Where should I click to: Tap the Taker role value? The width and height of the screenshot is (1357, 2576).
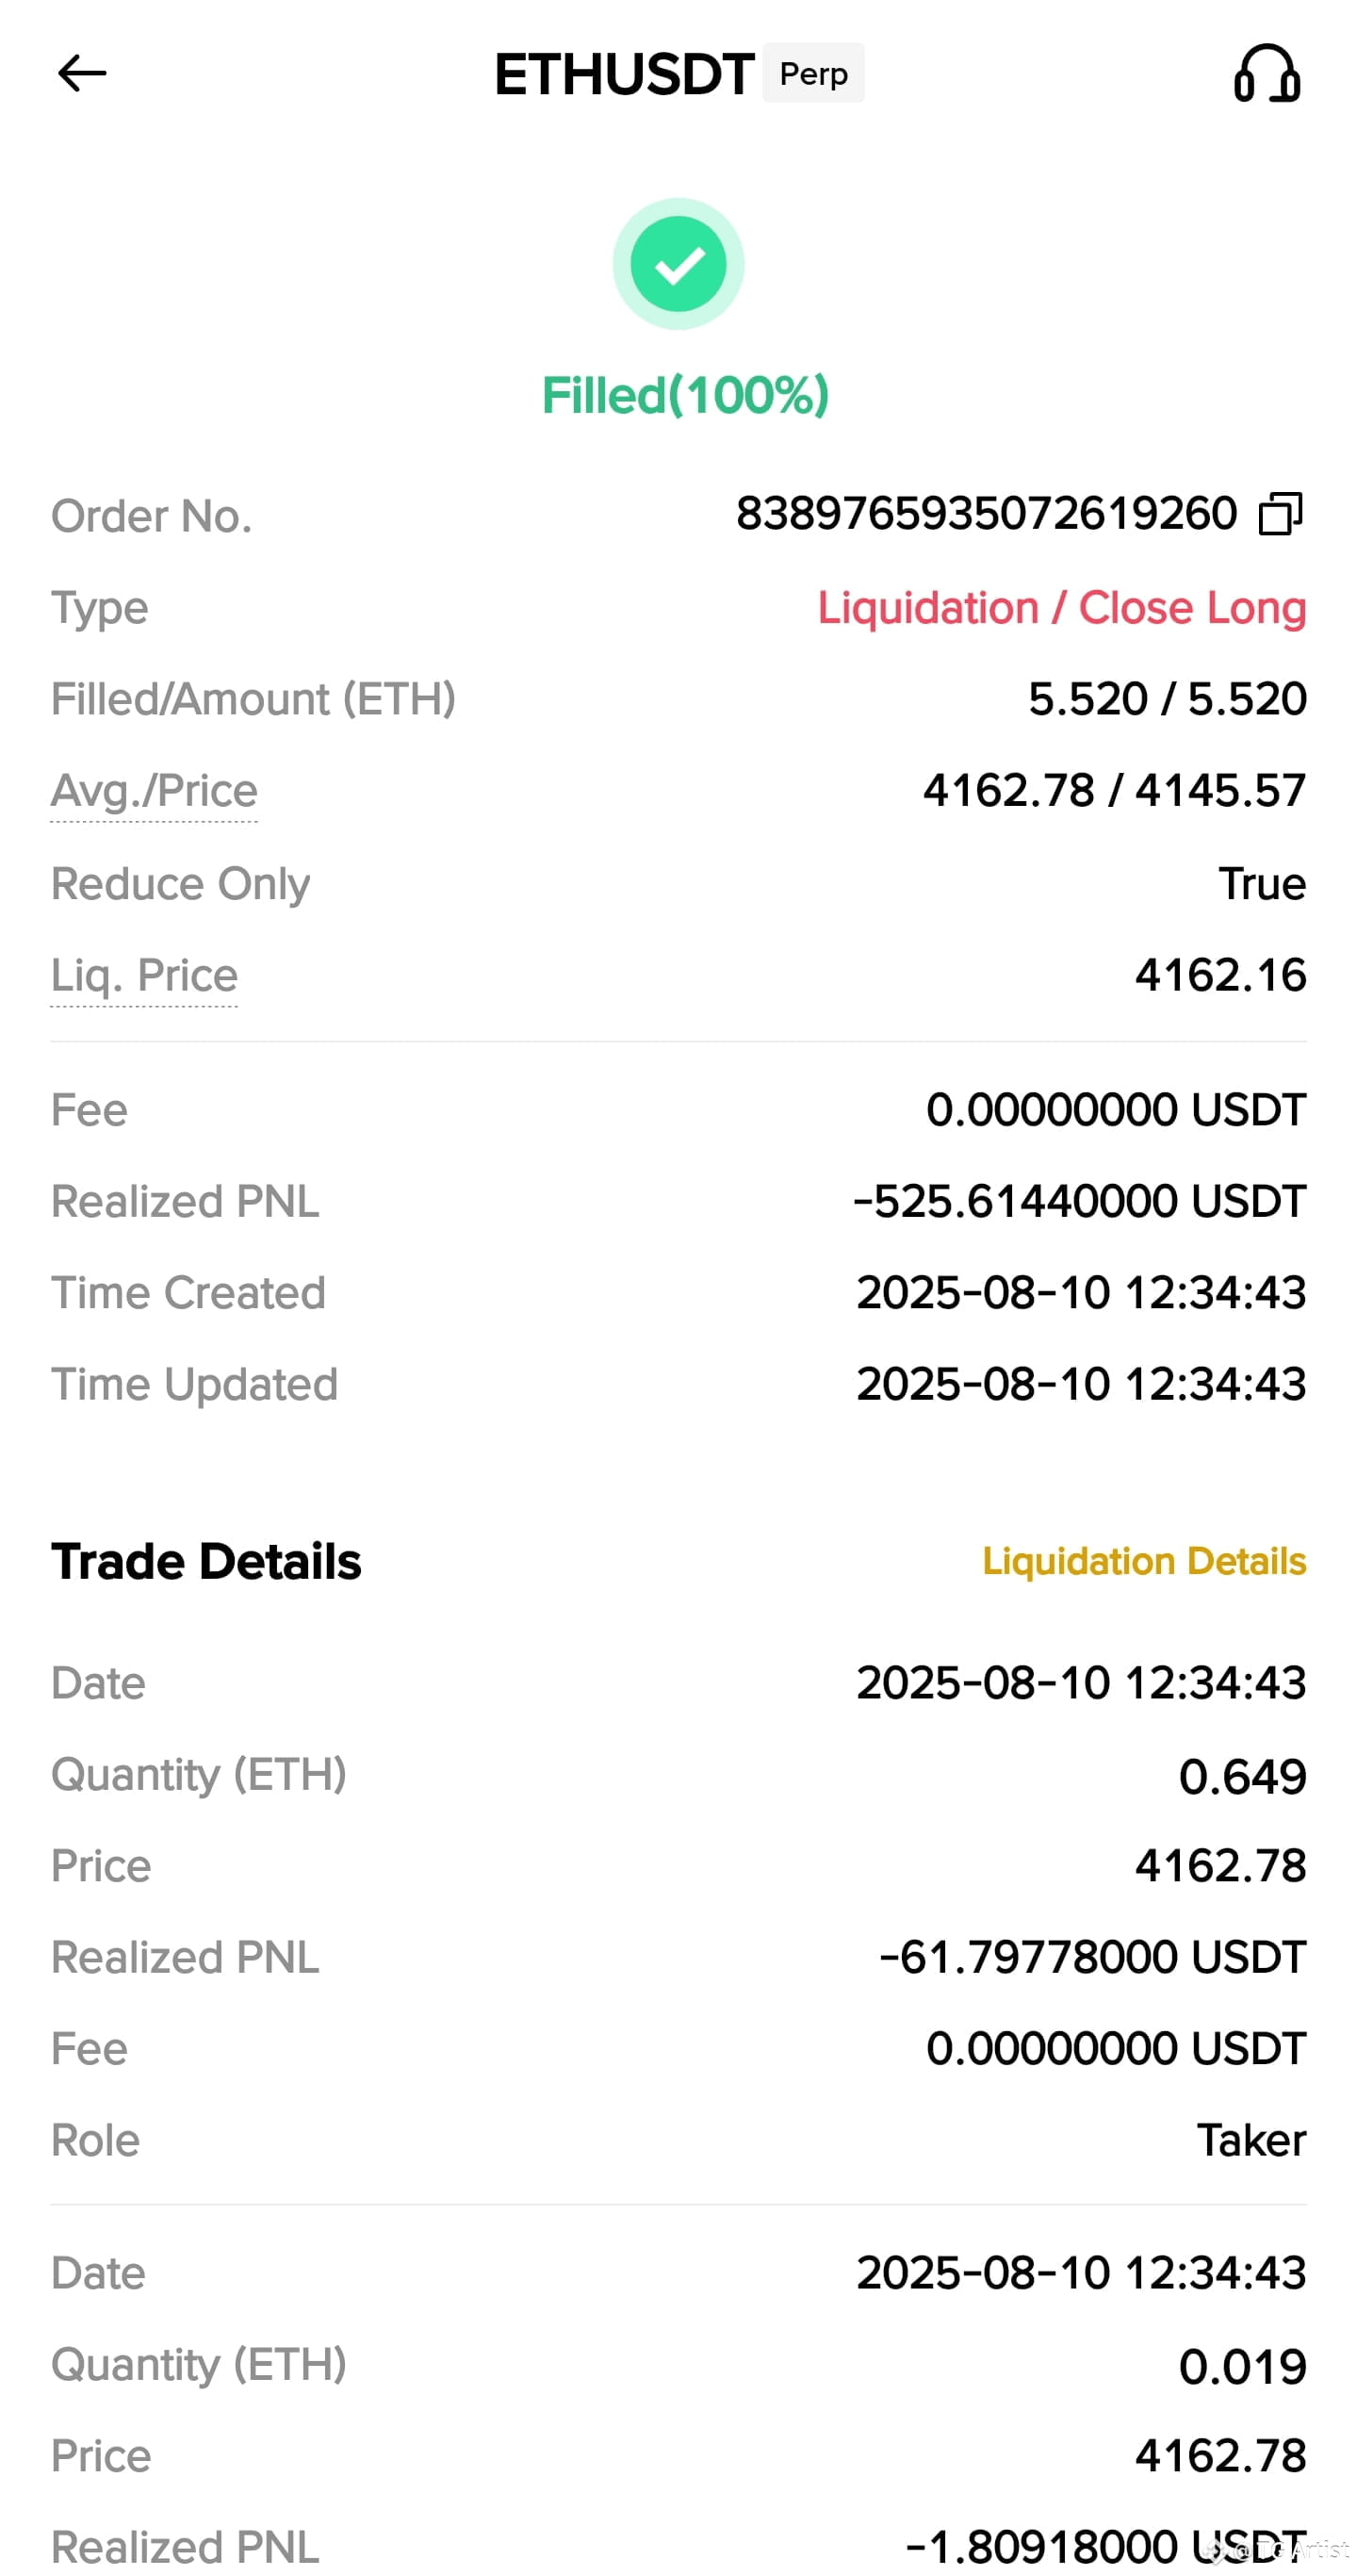1251,2140
